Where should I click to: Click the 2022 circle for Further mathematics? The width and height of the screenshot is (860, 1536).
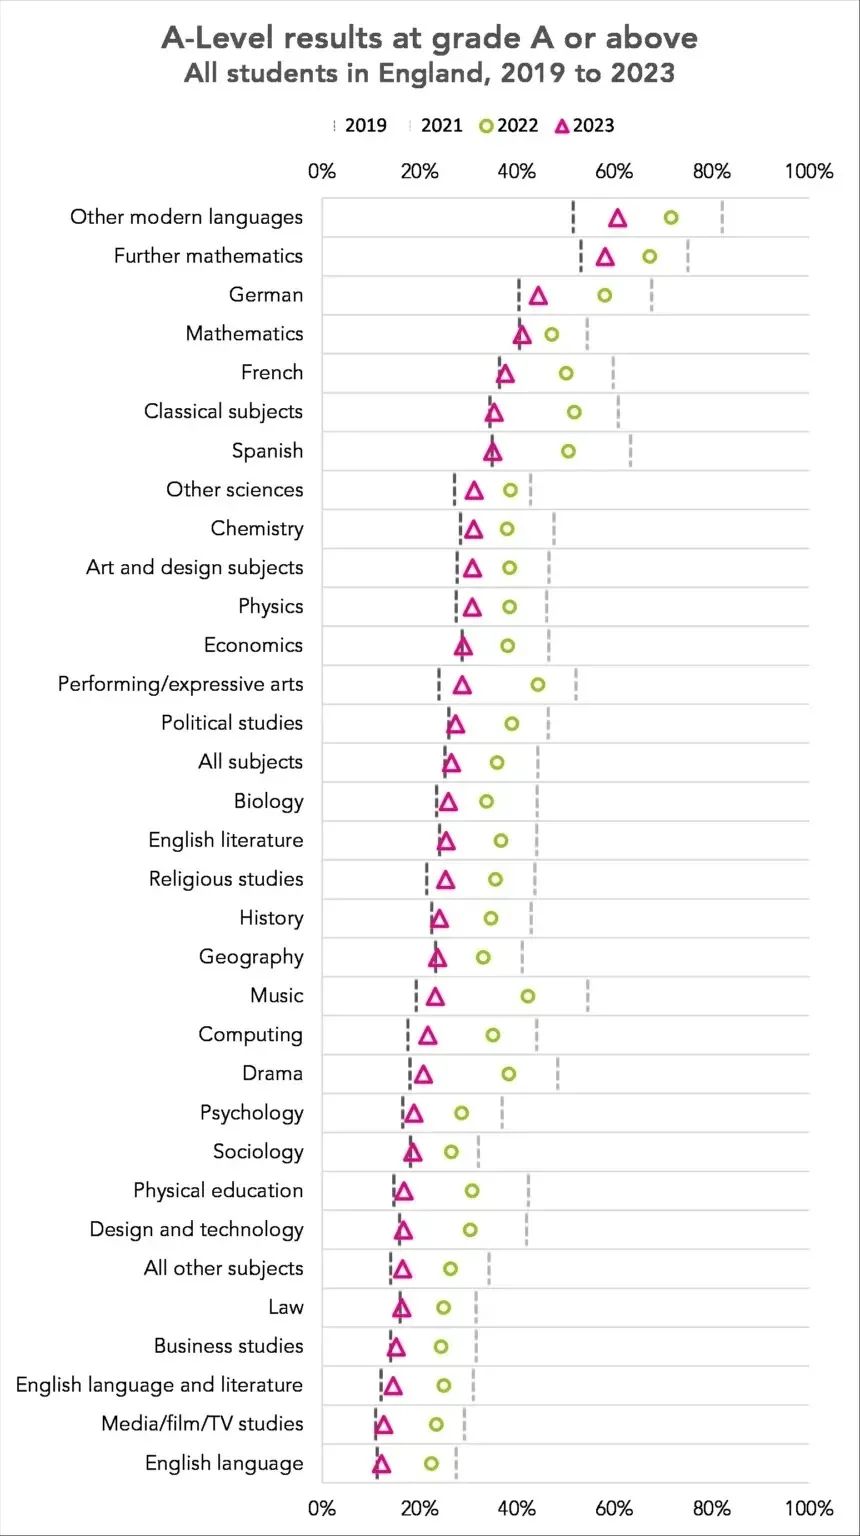click(x=650, y=256)
